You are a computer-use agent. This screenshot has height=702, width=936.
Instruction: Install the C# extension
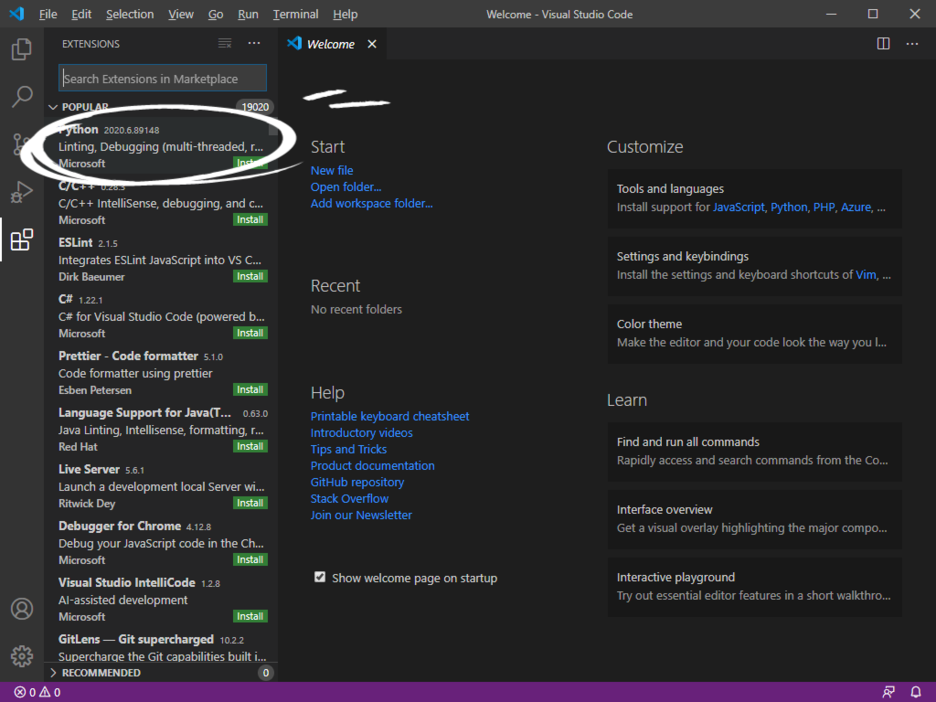250,333
